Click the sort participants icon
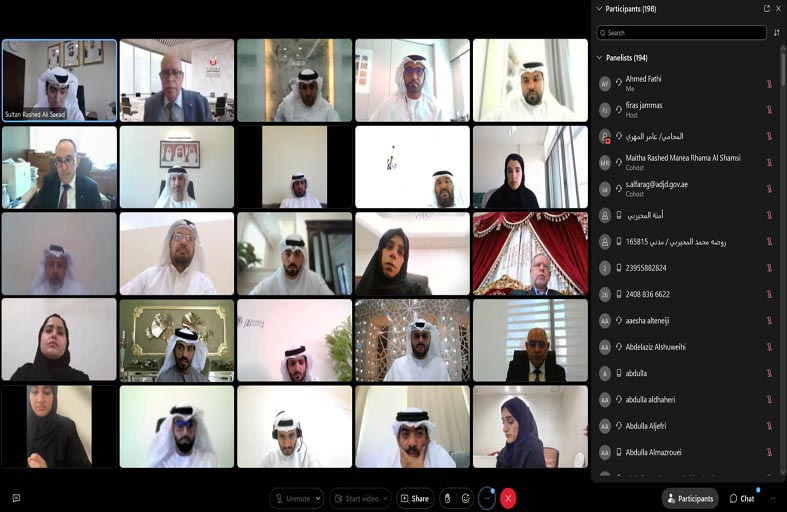The width and height of the screenshot is (787, 512). [777, 33]
